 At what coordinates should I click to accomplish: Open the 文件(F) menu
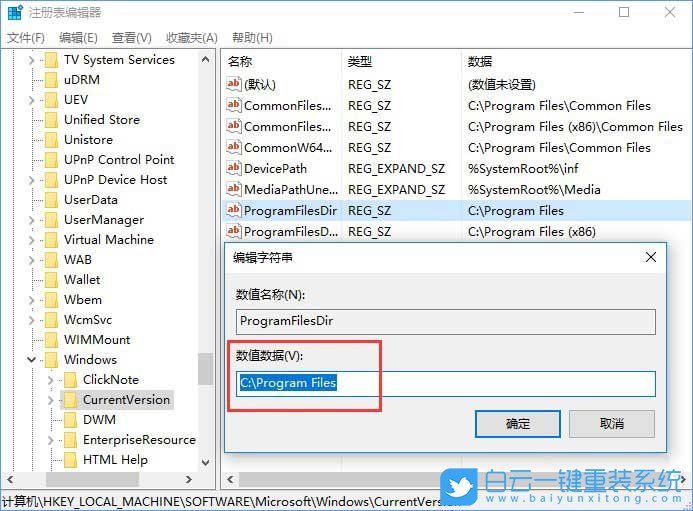(x=26, y=38)
